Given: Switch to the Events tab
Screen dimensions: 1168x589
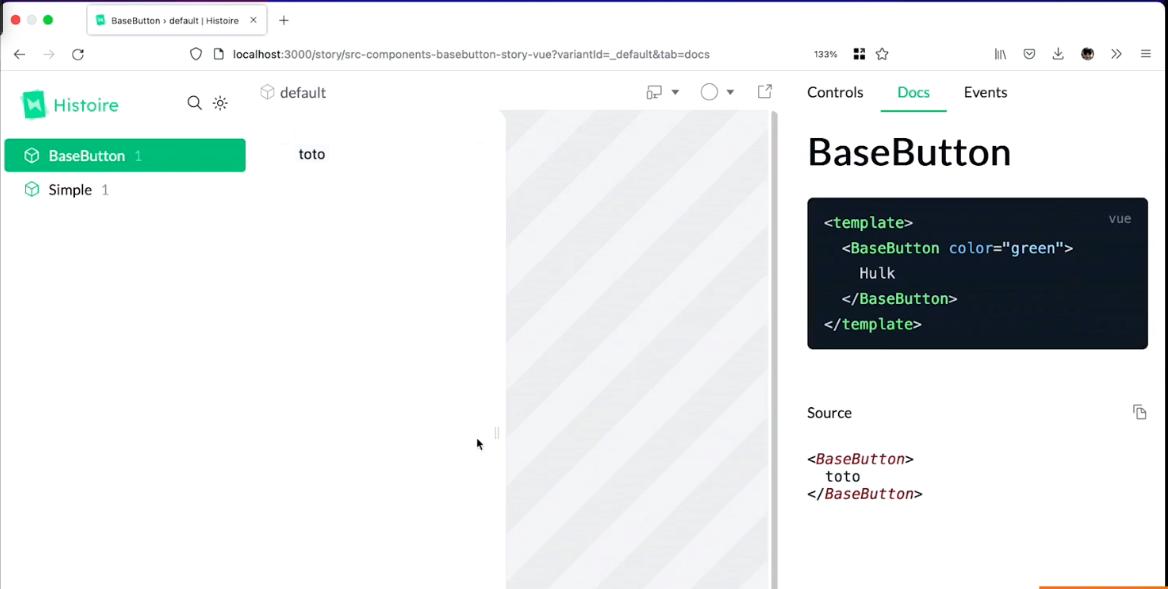Looking at the screenshot, I should click(985, 92).
